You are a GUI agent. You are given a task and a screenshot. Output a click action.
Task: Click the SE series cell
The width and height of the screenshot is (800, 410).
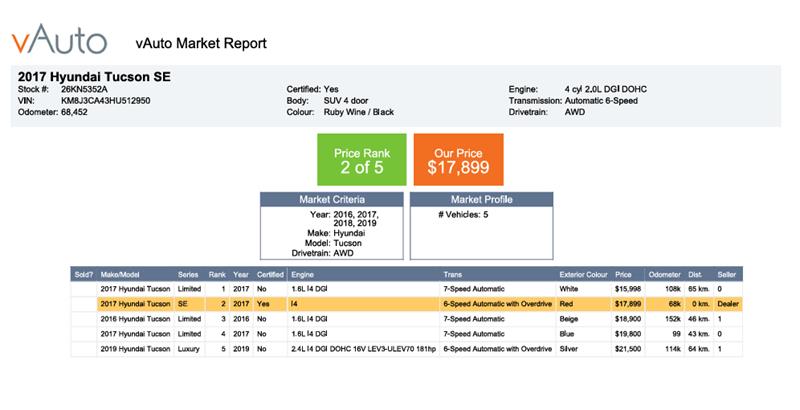pos(183,304)
